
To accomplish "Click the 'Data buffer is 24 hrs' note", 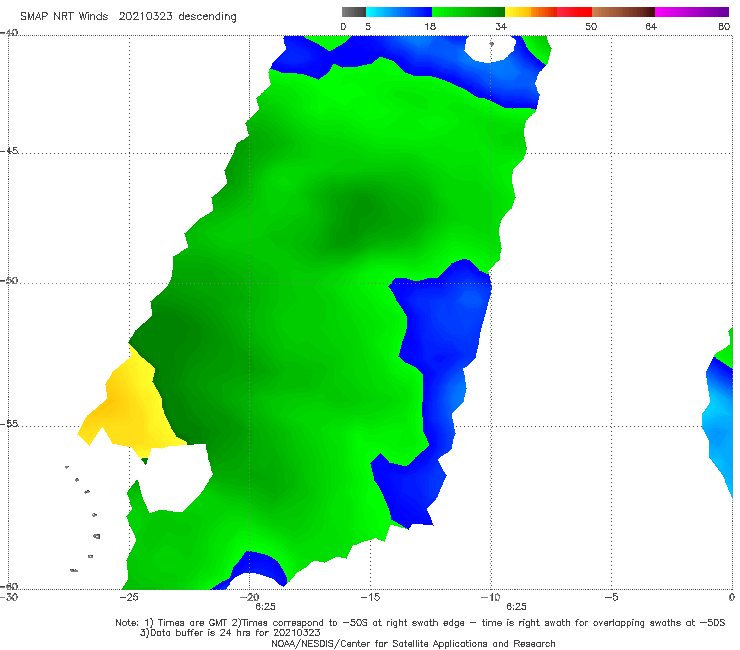I will click(230, 633).
